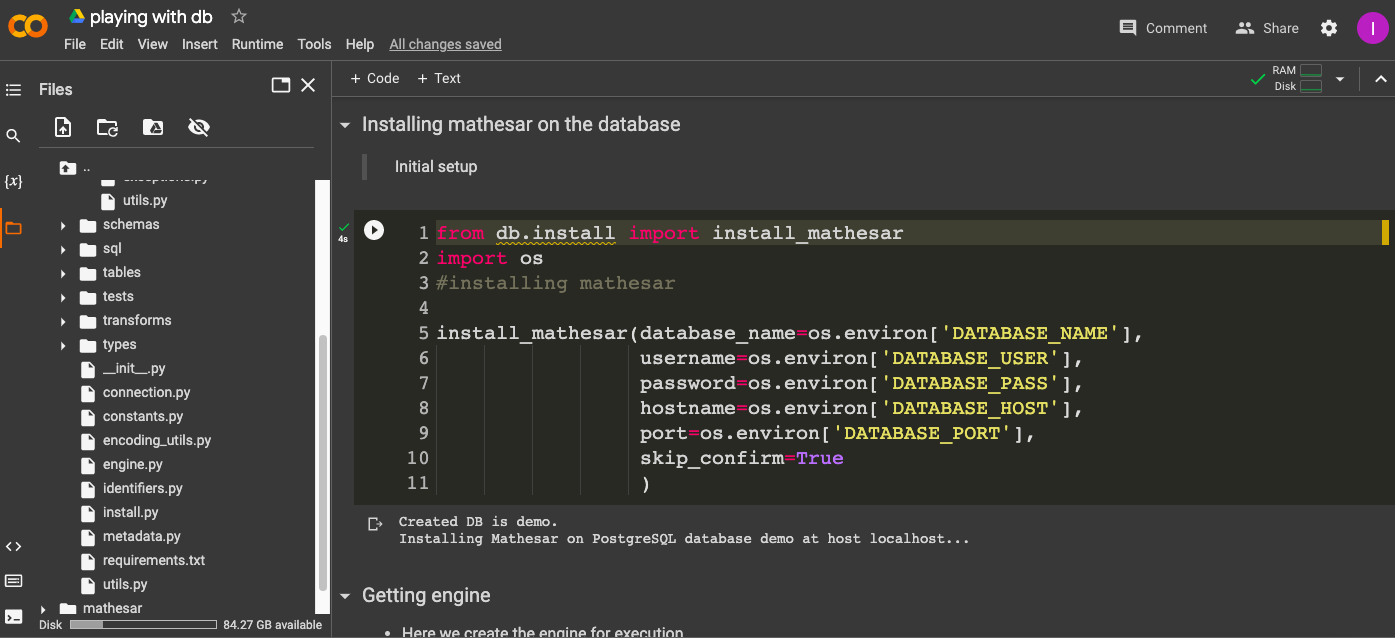Star the notebook next to its title
The width and height of the screenshot is (1395, 638).
[238, 16]
